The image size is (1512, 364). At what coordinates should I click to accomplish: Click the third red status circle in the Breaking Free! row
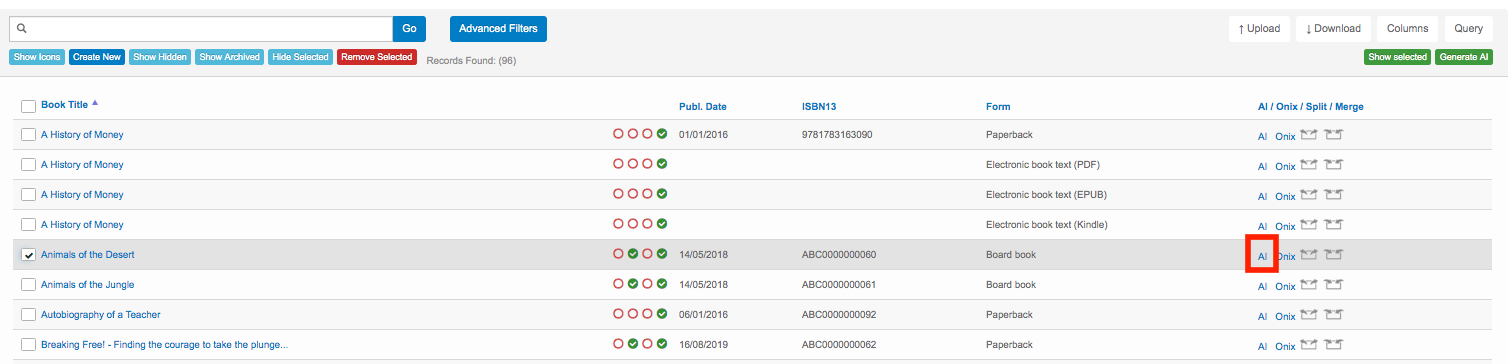pyautogui.click(x=647, y=344)
